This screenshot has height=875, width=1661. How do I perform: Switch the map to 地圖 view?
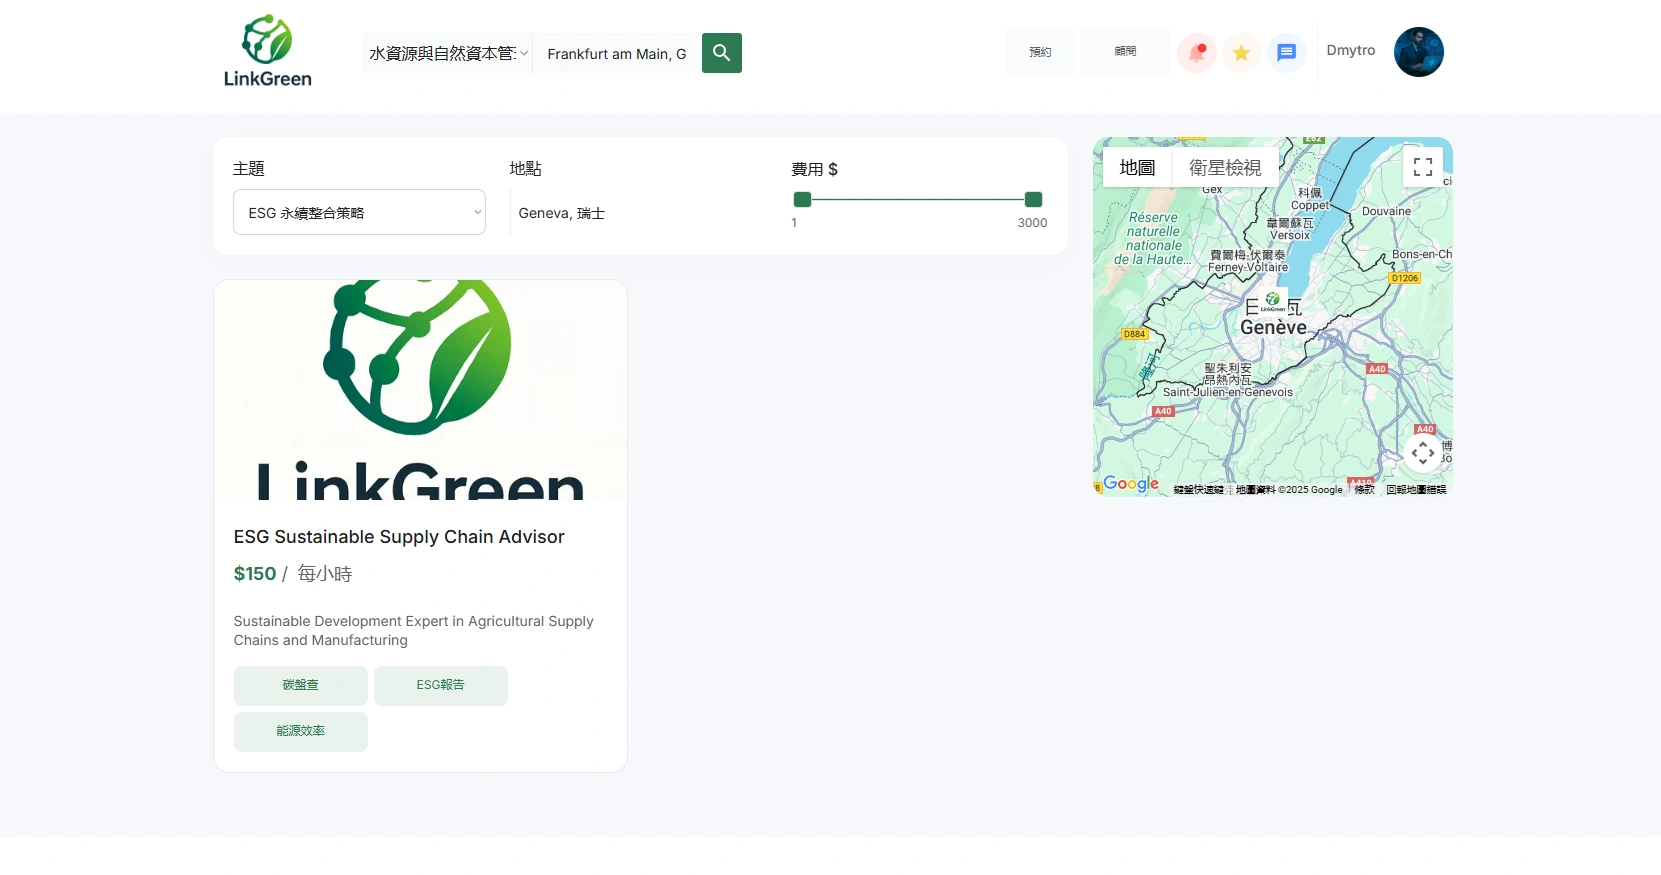tap(1137, 167)
